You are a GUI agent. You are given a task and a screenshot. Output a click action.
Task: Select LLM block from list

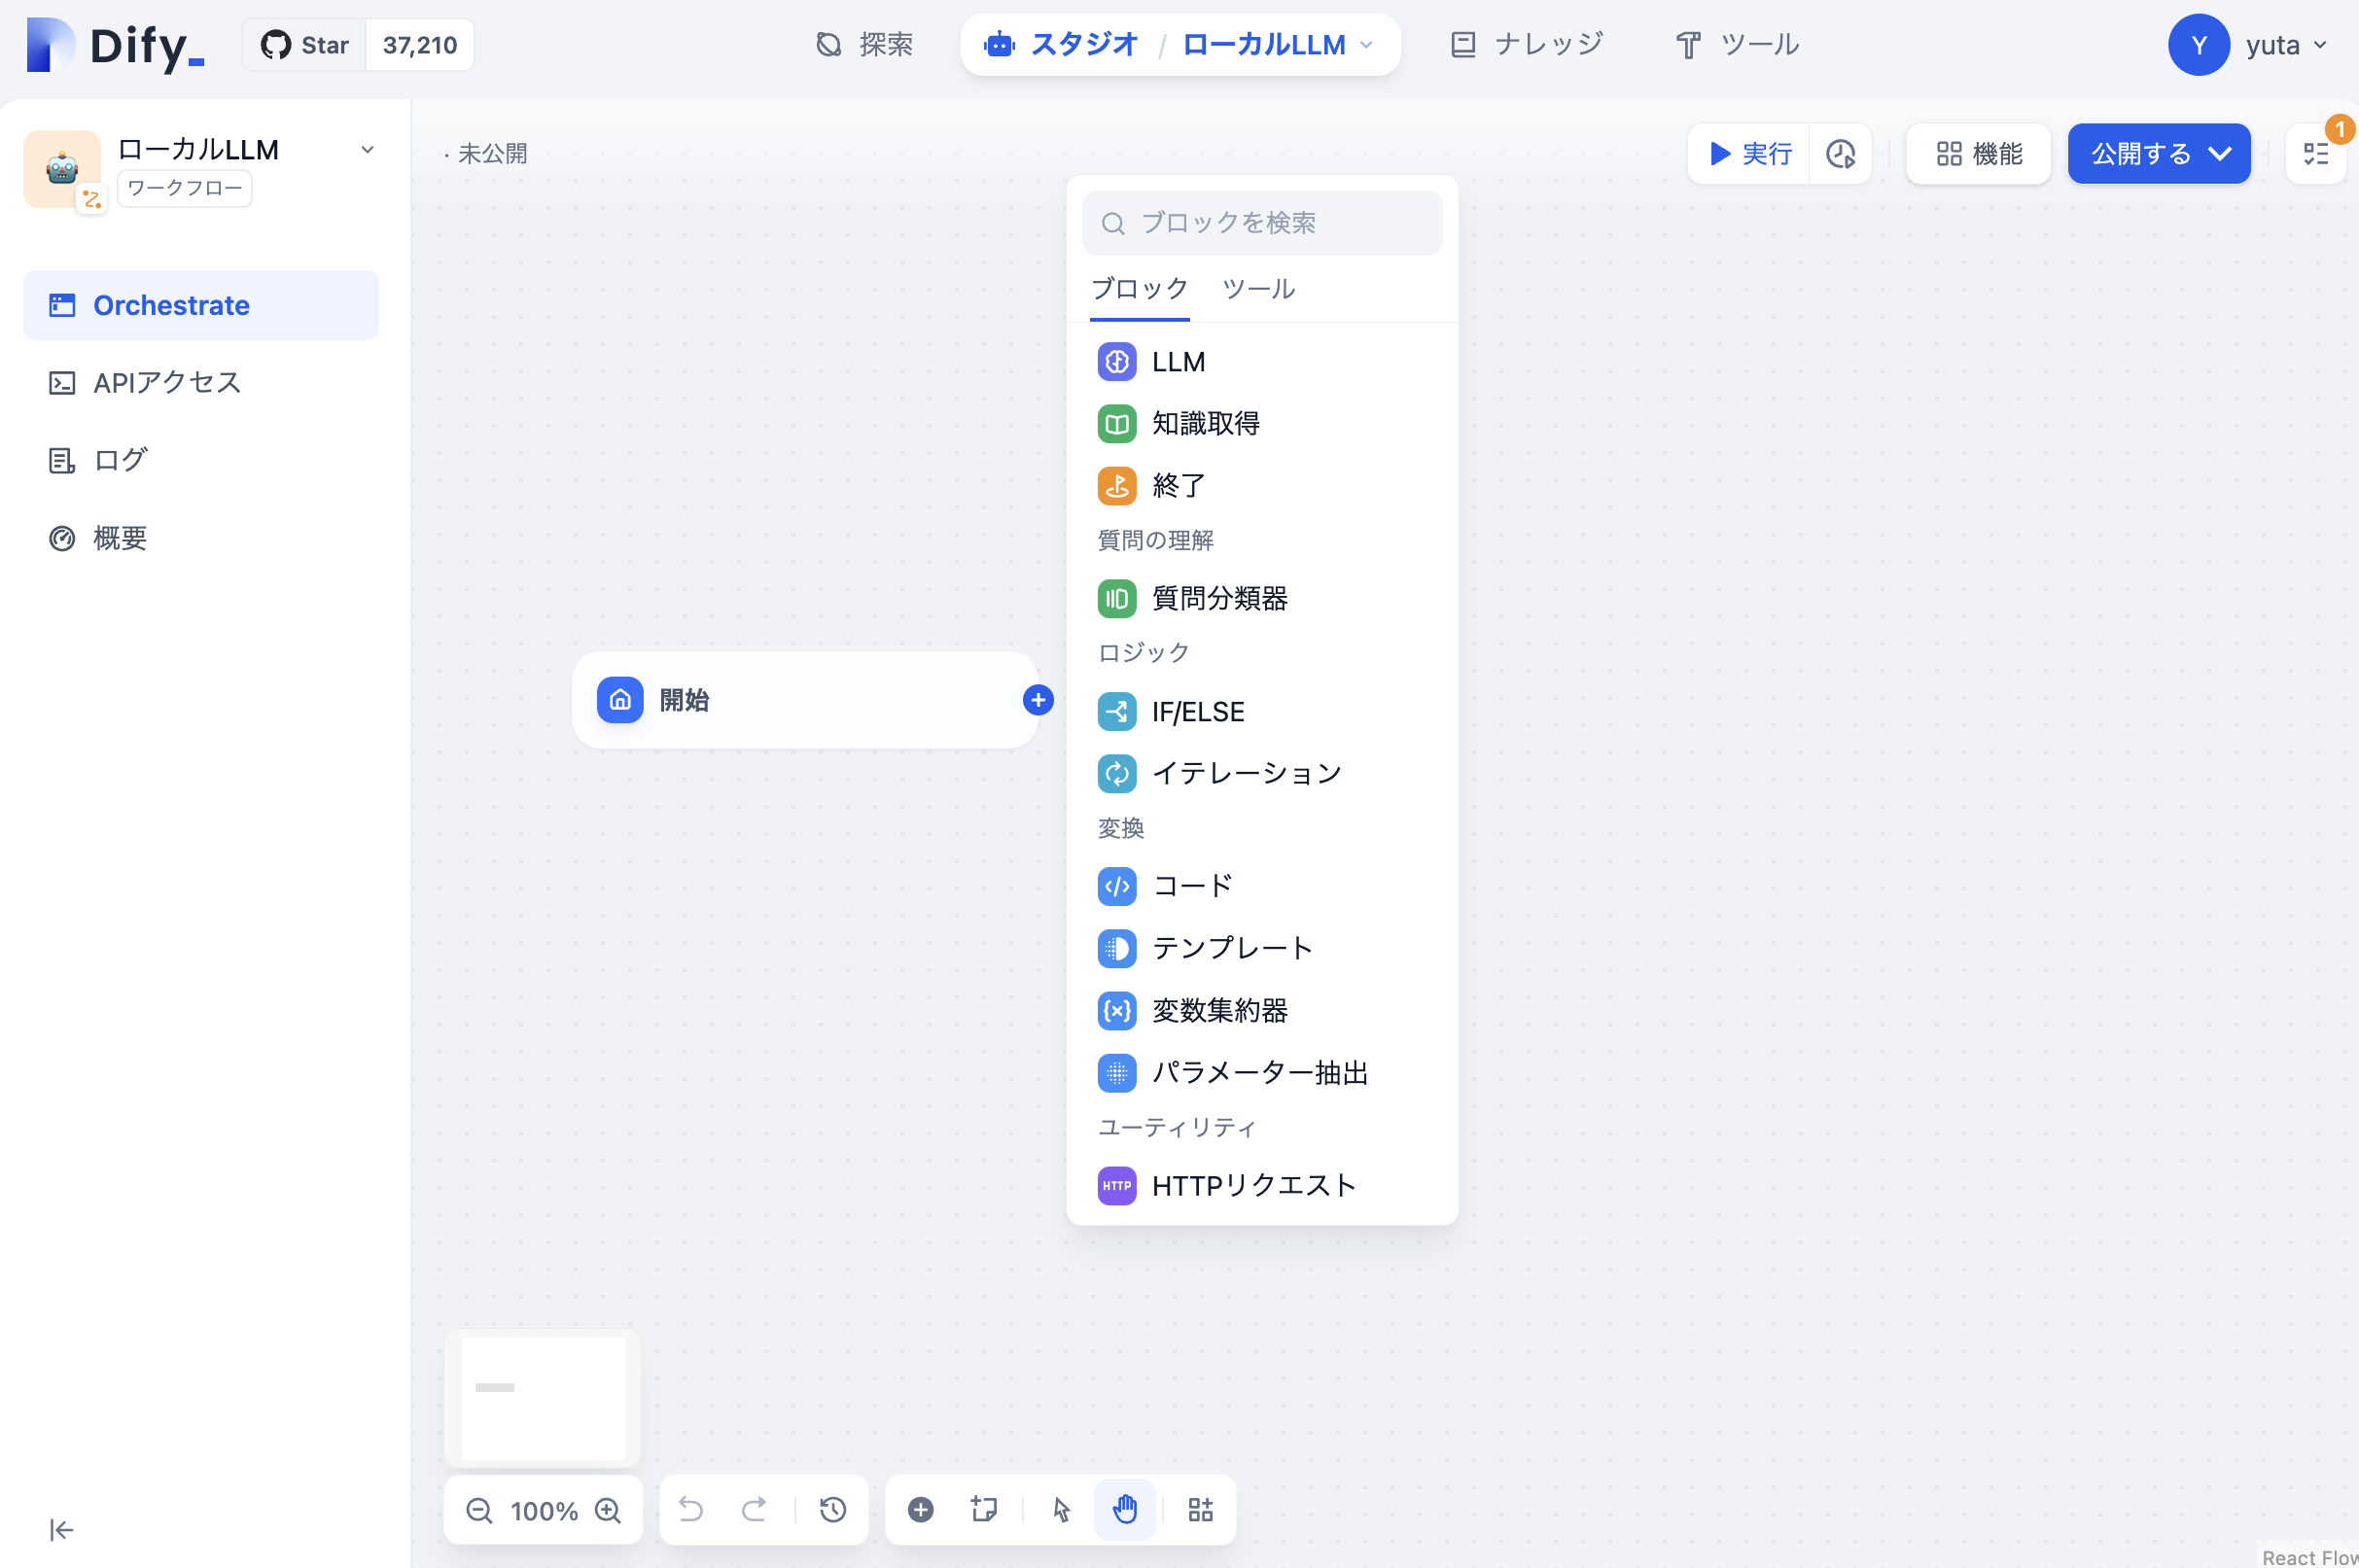1178,362
